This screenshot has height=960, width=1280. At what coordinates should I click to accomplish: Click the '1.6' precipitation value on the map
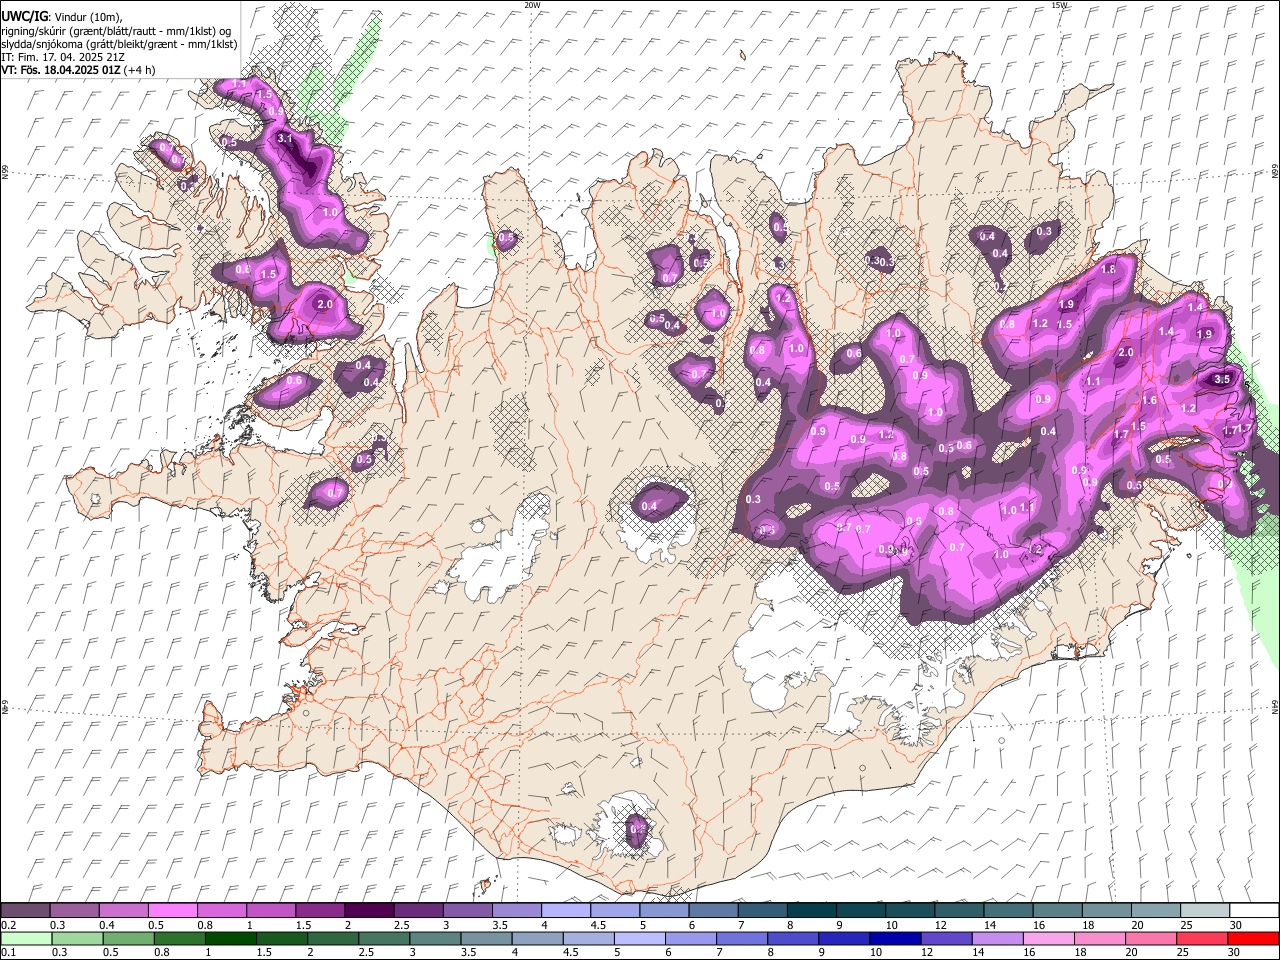tap(1150, 401)
